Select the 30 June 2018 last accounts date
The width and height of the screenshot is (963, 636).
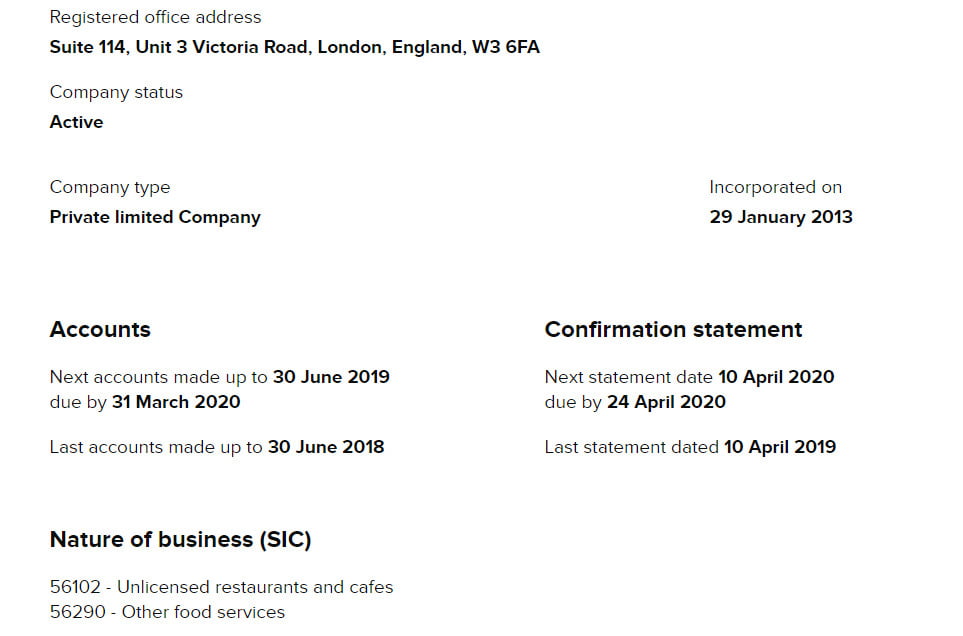pyautogui.click(x=326, y=447)
